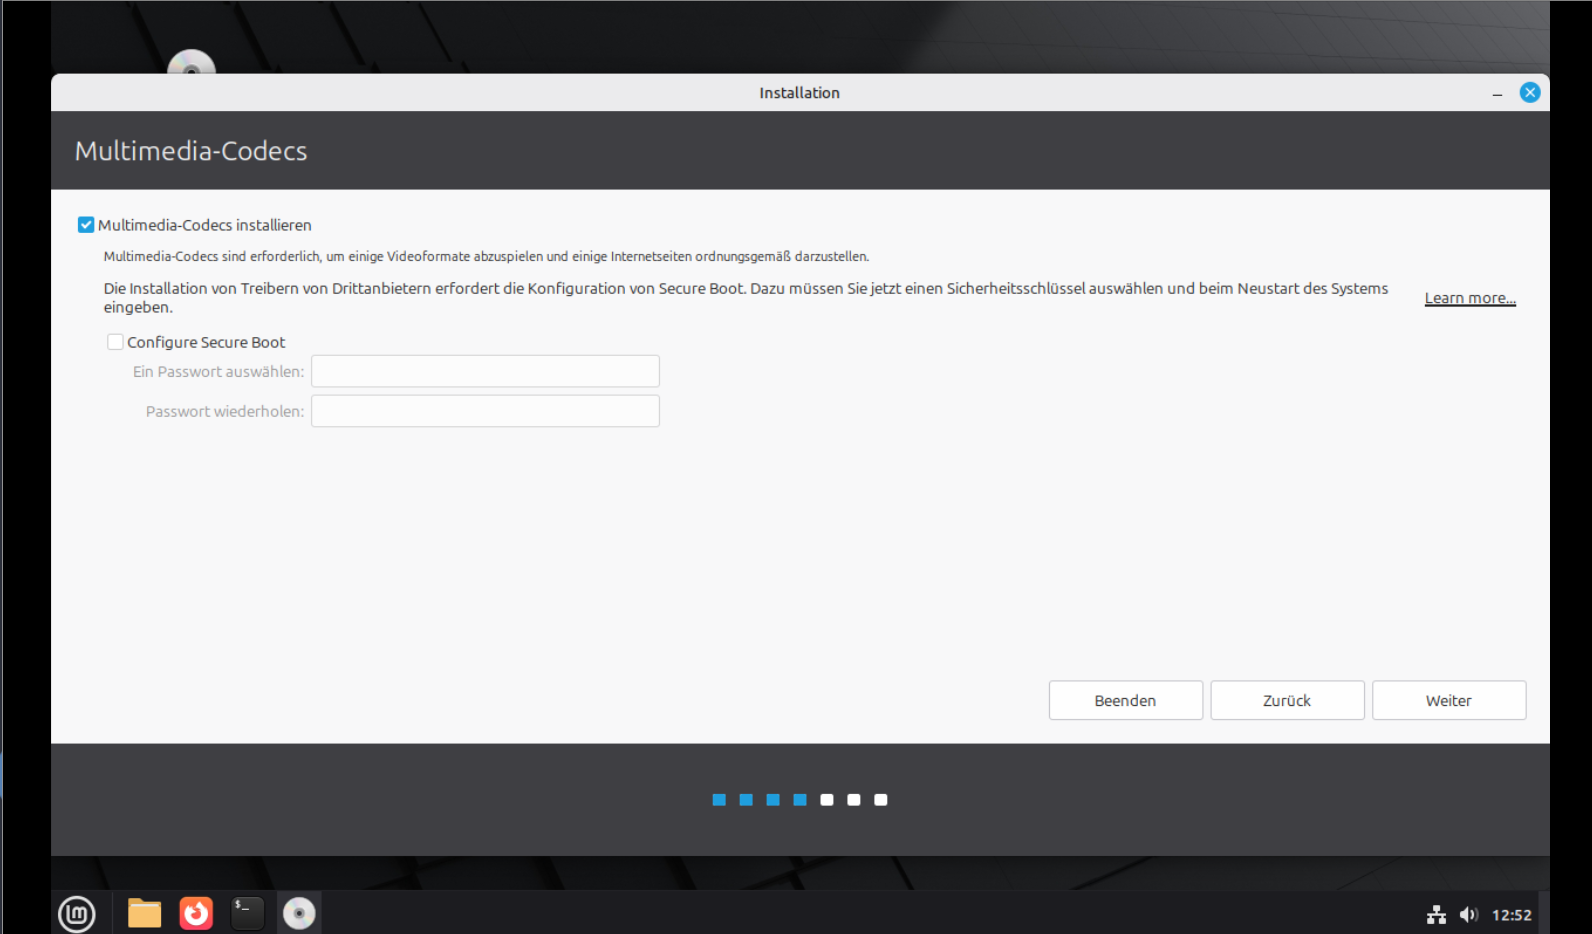Open Firefox browser from the panel
The width and height of the screenshot is (1592, 934).
[x=196, y=913]
